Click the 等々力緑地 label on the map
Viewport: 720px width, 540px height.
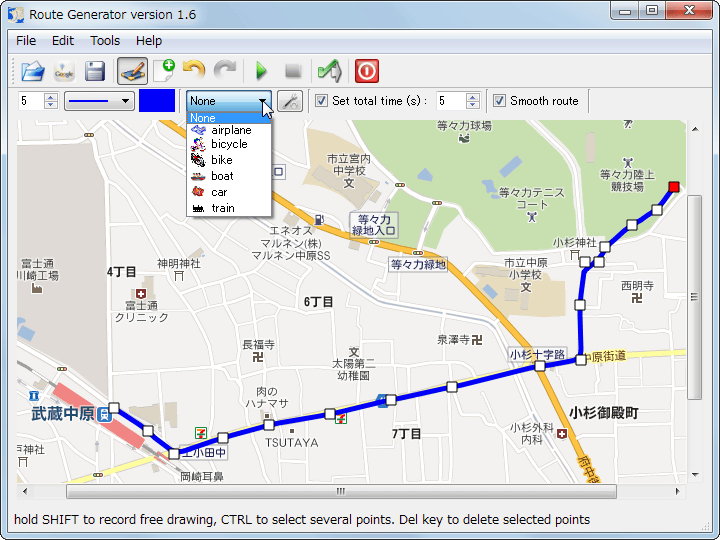[417, 264]
